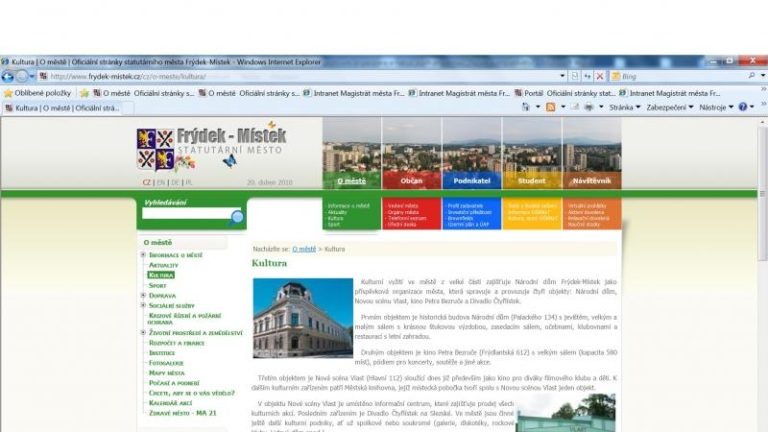Open 'Zdravé město - MA 21' item

pyautogui.click(x=182, y=413)
